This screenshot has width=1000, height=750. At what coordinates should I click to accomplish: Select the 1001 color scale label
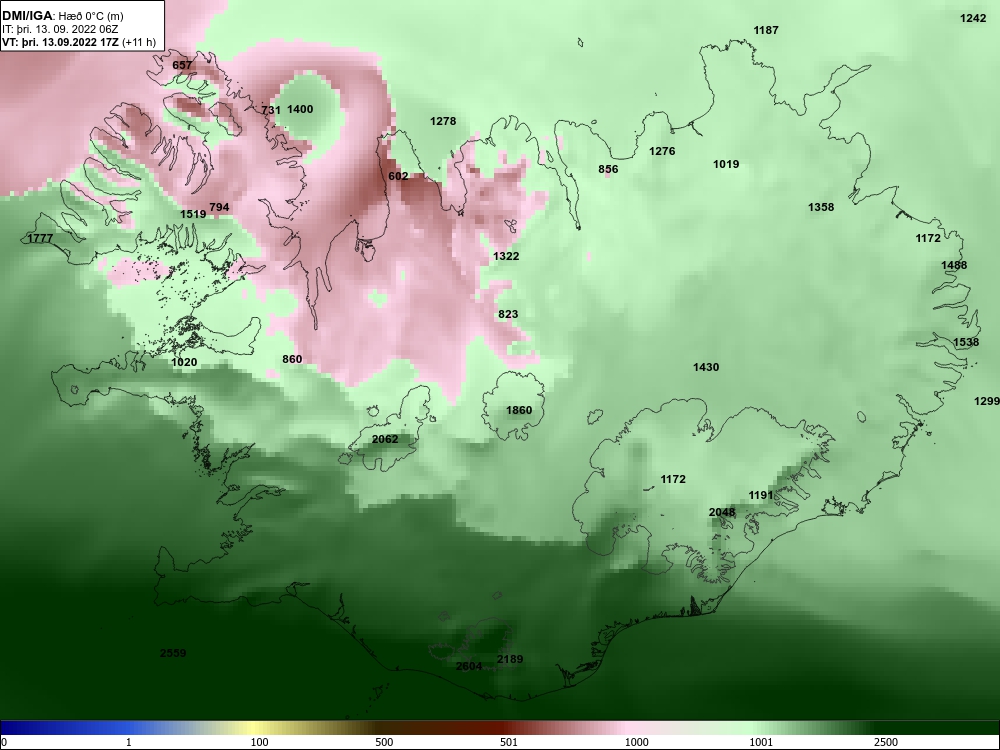click(x=761, y=742)
